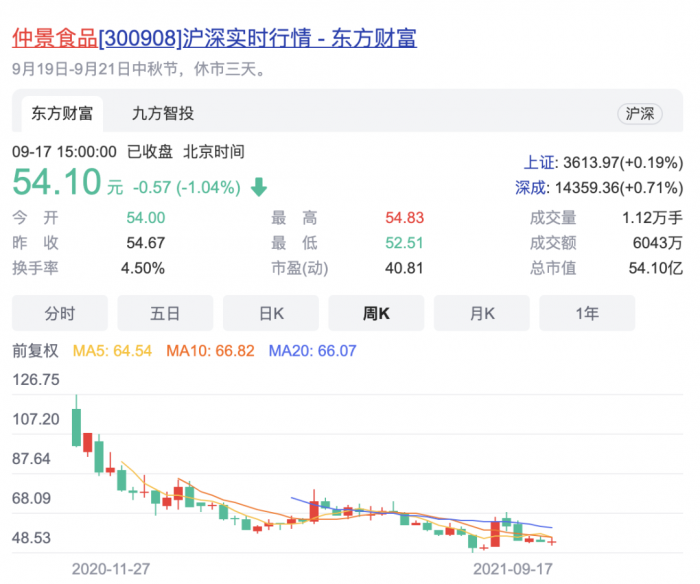Click the 深成 index link
Screen dimensions: 700x584
[x=530, y=188]
